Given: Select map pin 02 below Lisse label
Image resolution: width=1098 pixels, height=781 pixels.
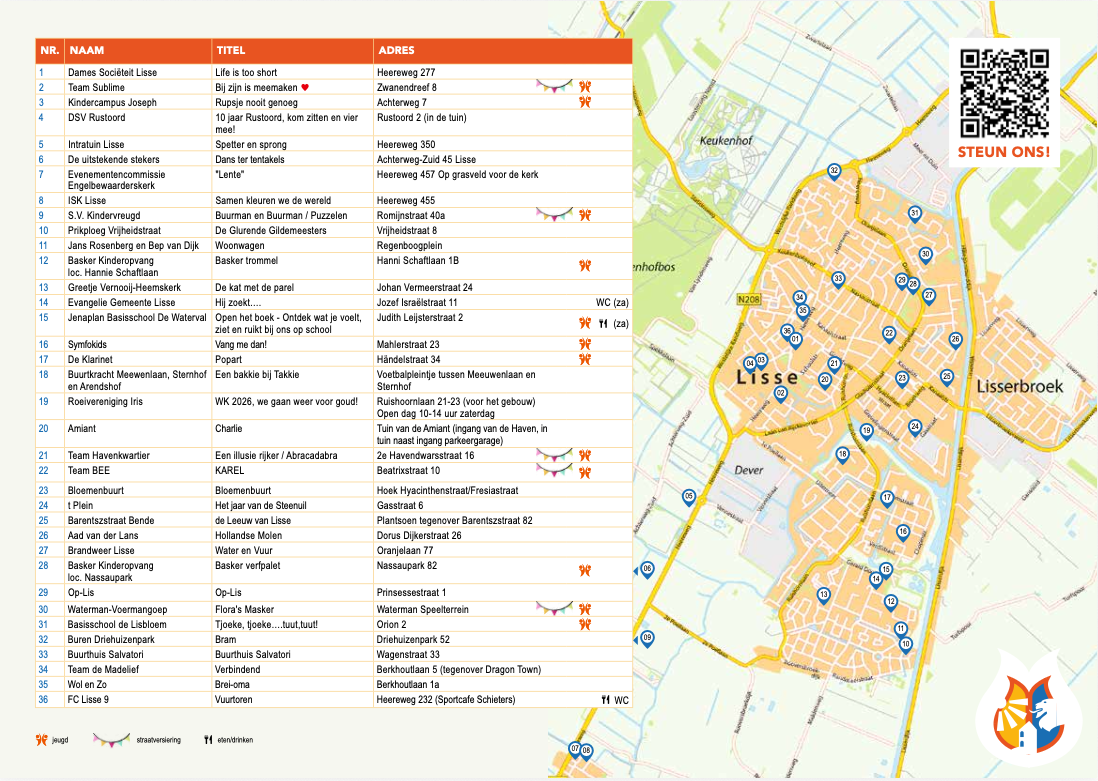Looking at the screenshot, I should 781,395.
